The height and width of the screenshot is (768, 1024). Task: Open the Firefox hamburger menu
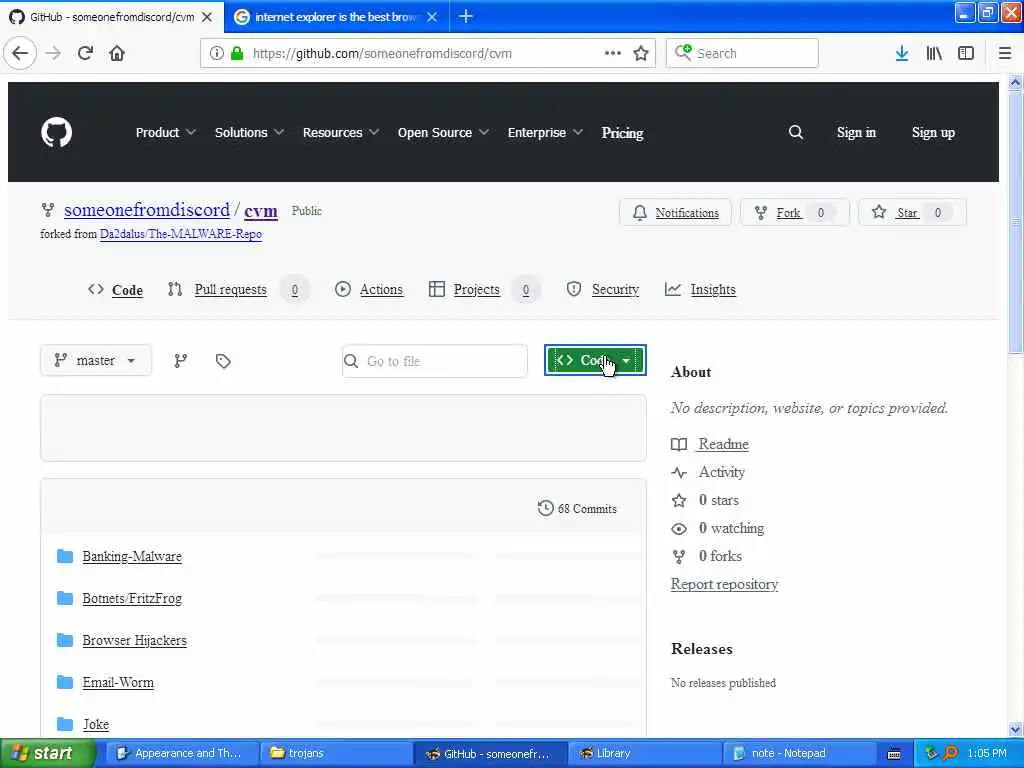[x=1004, y=53]
